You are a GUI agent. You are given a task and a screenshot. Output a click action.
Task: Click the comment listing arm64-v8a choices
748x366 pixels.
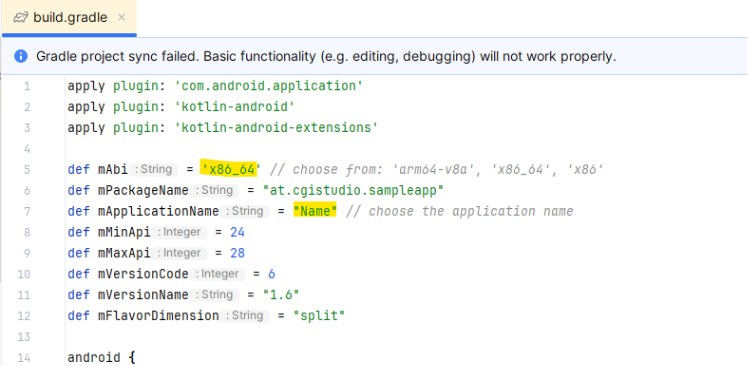click(x=437, y=170)
